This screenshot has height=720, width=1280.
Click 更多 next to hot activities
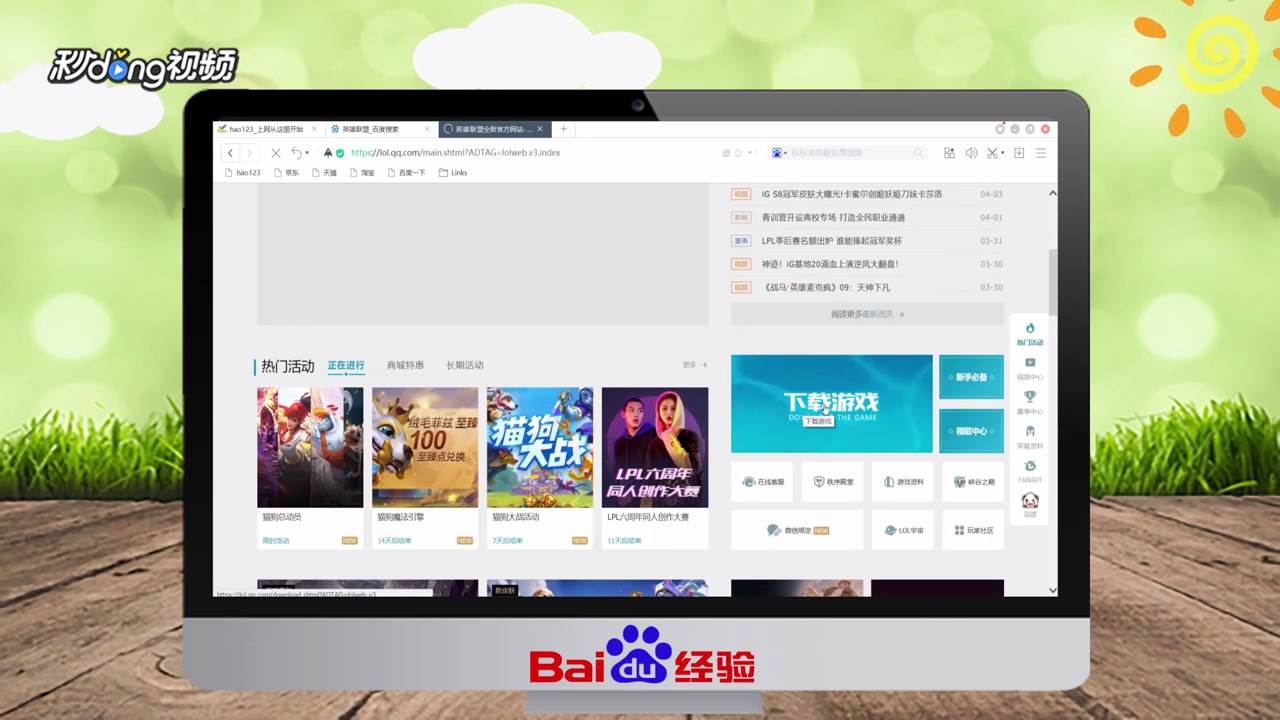click(x=694, y=365)
